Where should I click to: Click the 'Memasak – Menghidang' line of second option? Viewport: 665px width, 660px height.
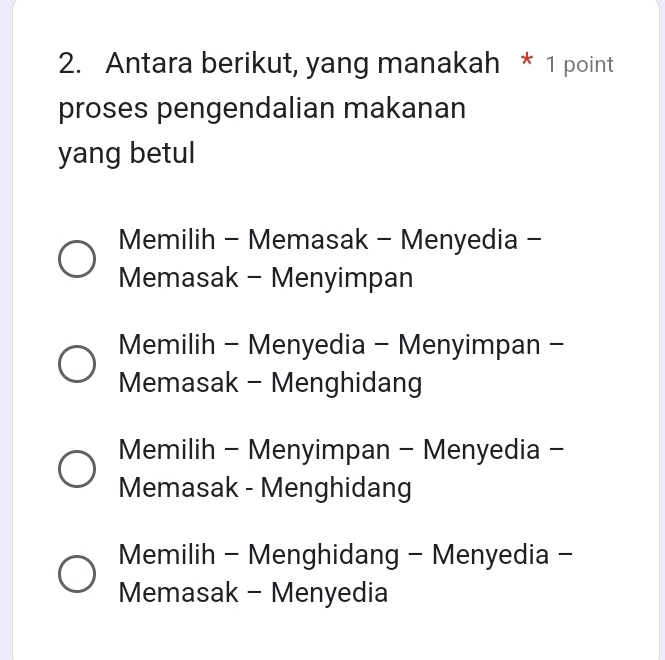(269, 383)
